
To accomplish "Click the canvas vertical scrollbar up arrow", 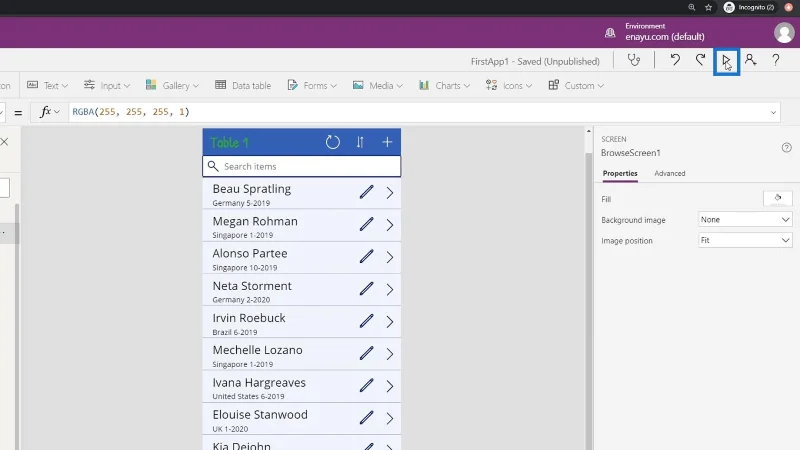I will coord(588,132).
